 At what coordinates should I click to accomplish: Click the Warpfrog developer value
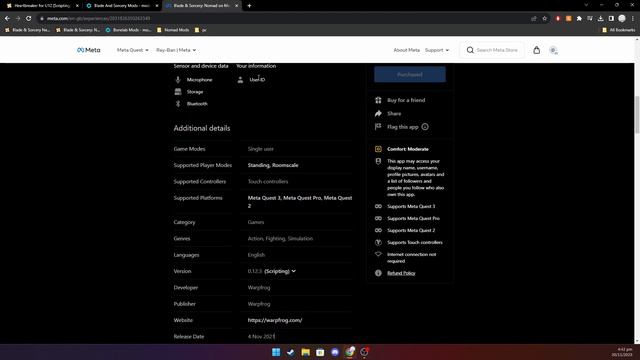coord(259,287)
